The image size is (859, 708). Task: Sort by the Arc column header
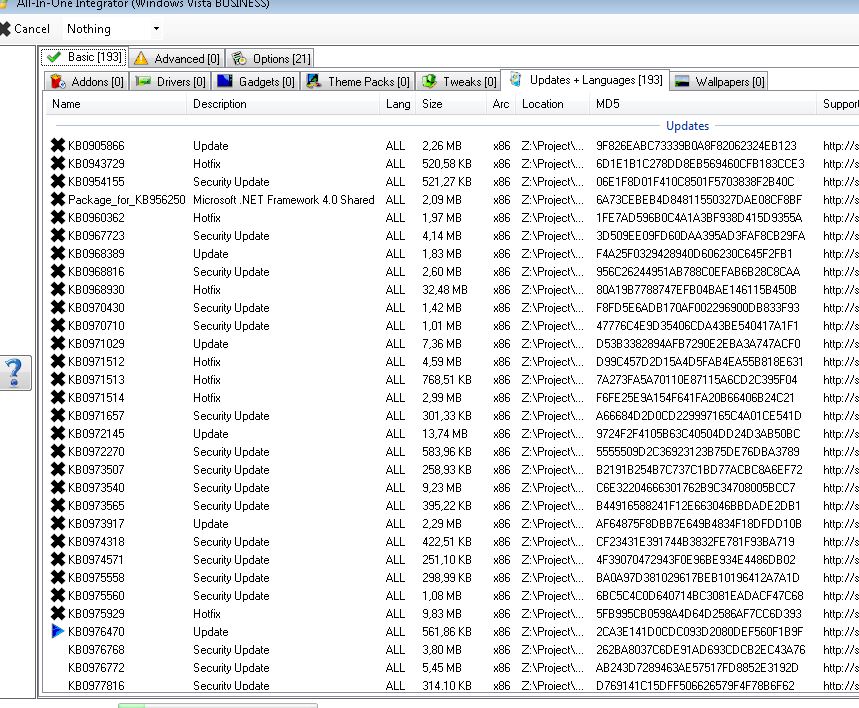(501, 104)
